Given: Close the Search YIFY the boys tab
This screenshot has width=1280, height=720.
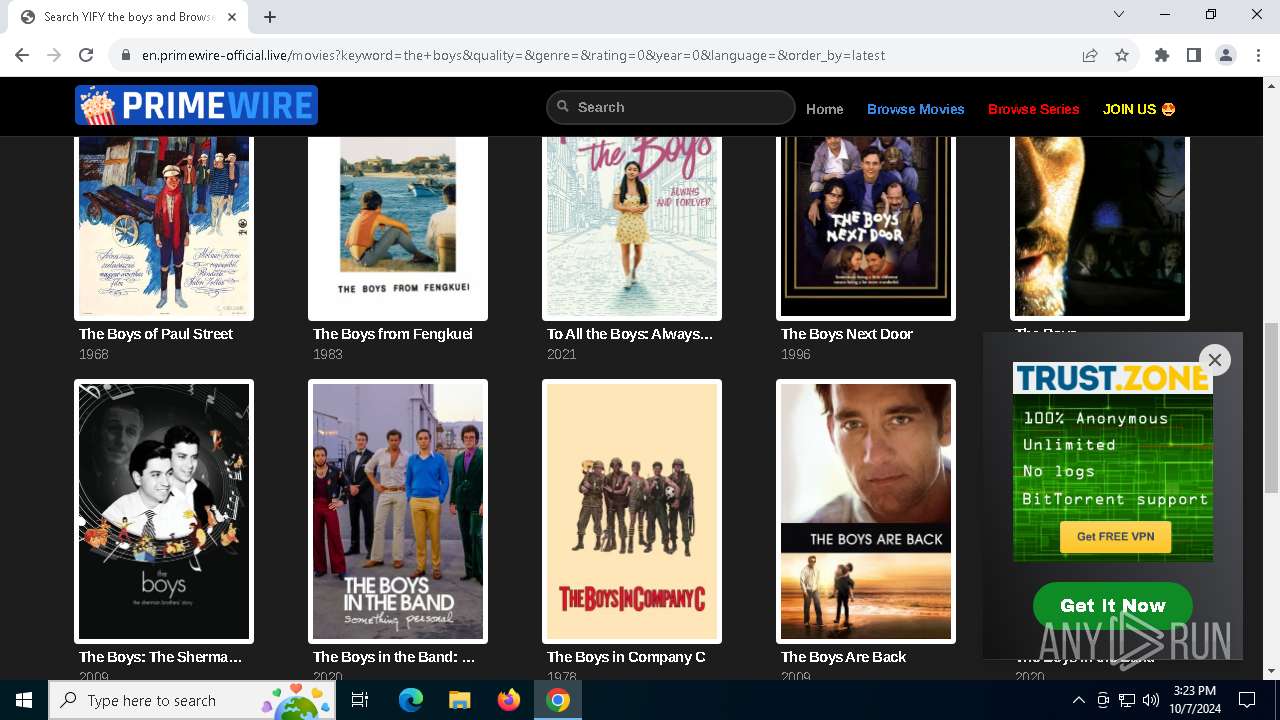Looking at the screenshot, I should (x=233, y=17).
